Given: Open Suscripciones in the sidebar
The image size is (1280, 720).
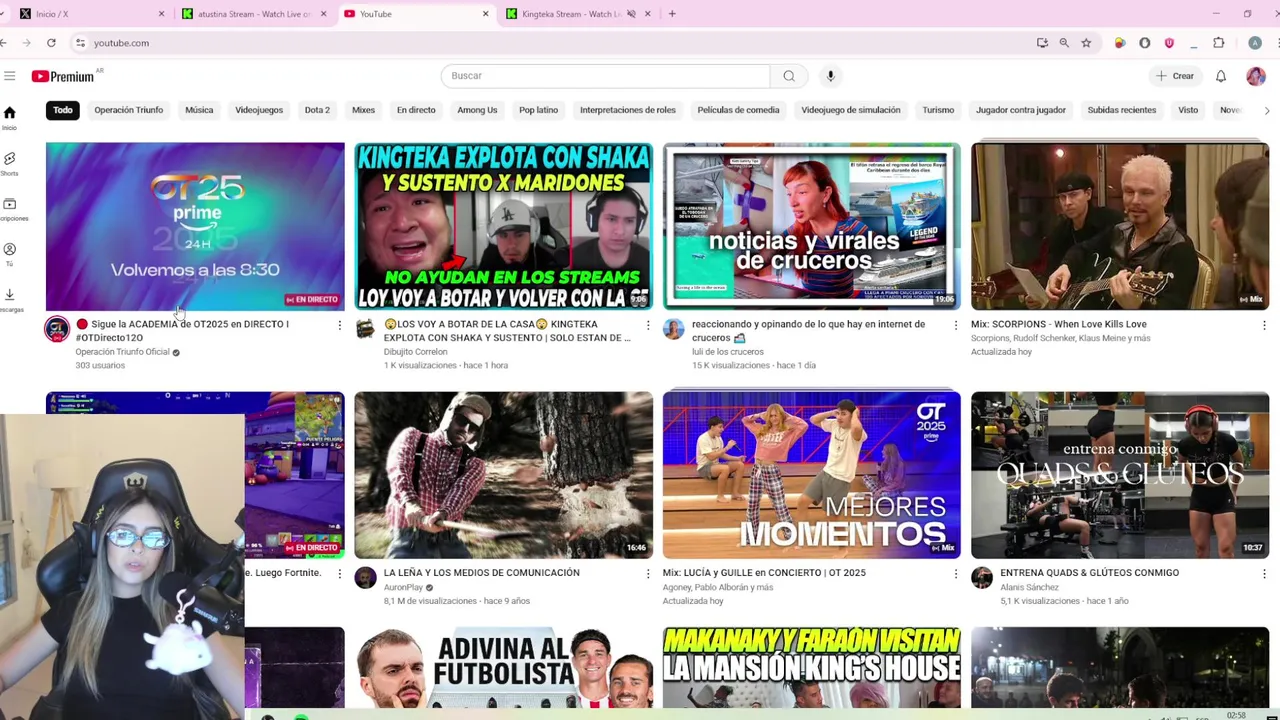Looking at the screenshot, I should tap(9, 208).
